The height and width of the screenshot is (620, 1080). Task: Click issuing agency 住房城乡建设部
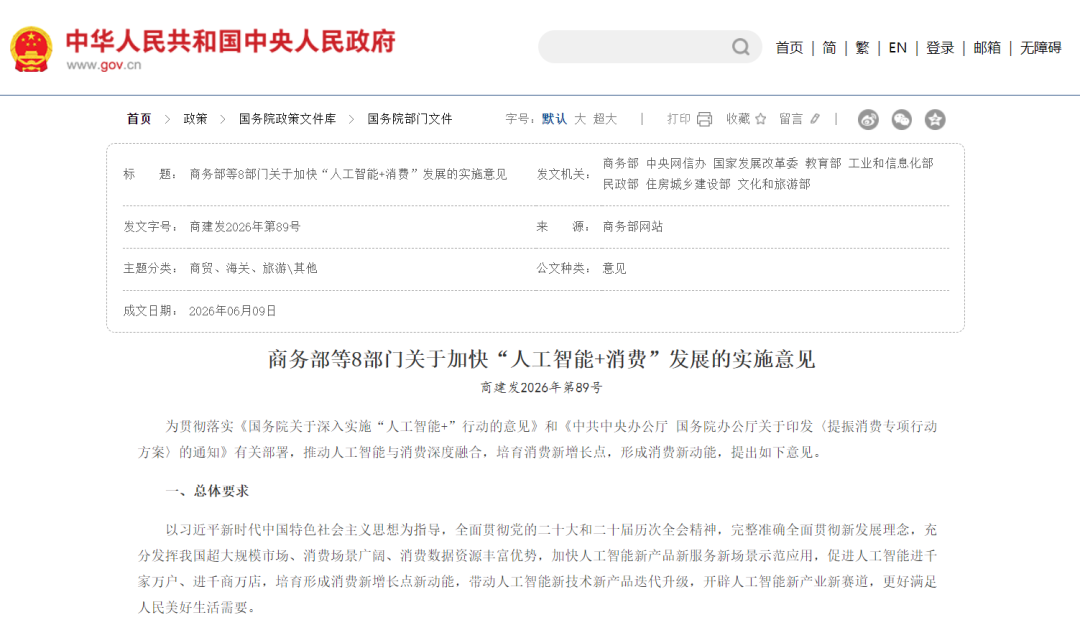pos(688,184)
